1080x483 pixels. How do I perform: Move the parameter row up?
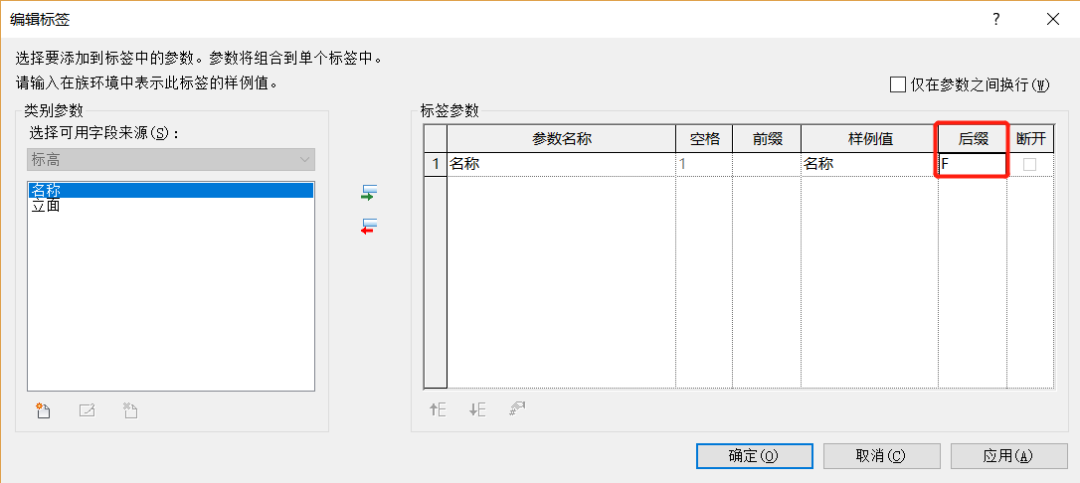tap(437, 409)
